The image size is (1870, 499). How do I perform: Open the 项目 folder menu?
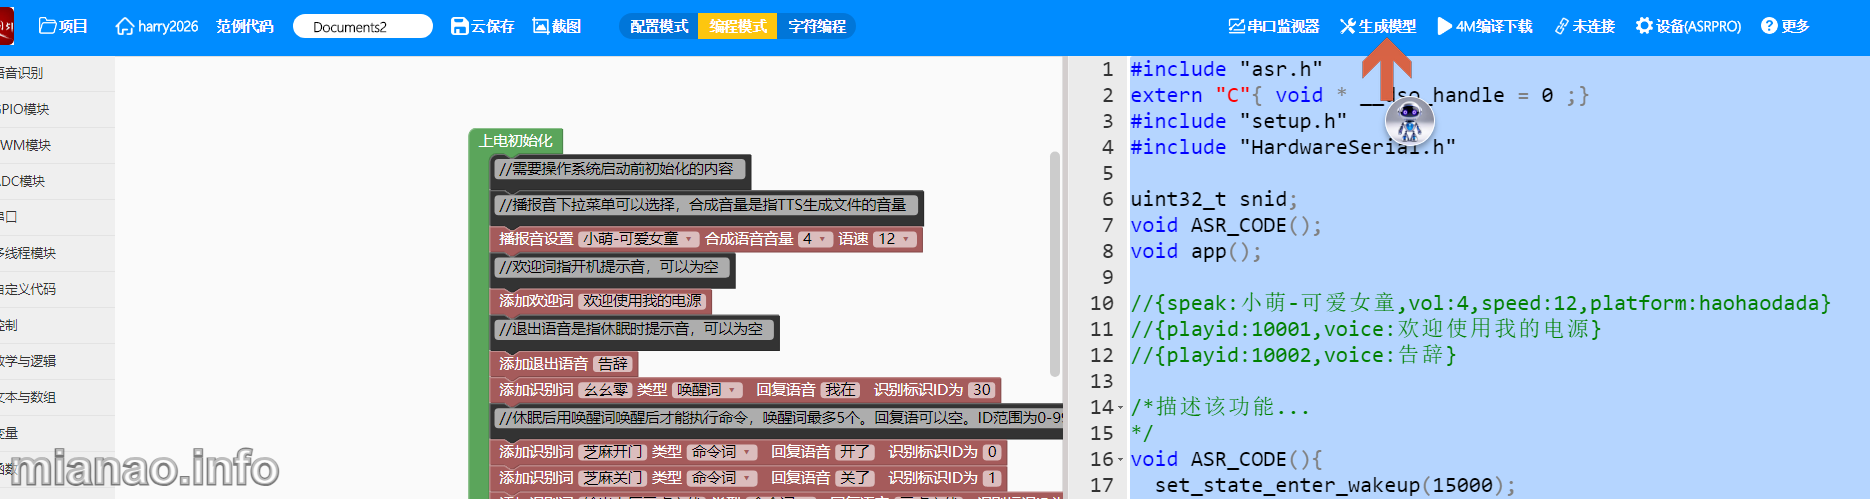tap(63, 26)
